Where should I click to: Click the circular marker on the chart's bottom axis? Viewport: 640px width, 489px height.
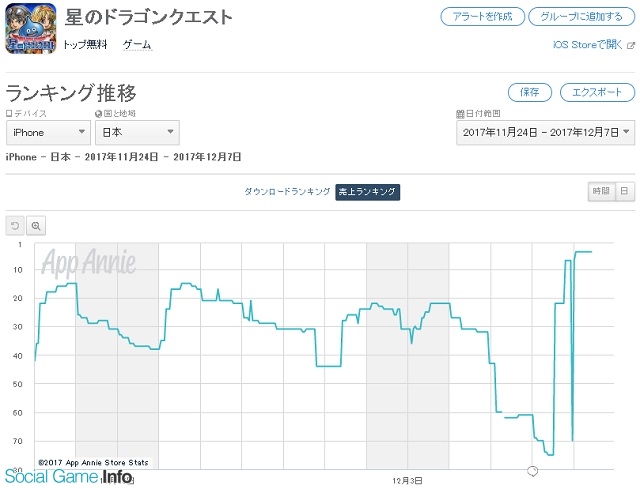[x=533, y=471]
